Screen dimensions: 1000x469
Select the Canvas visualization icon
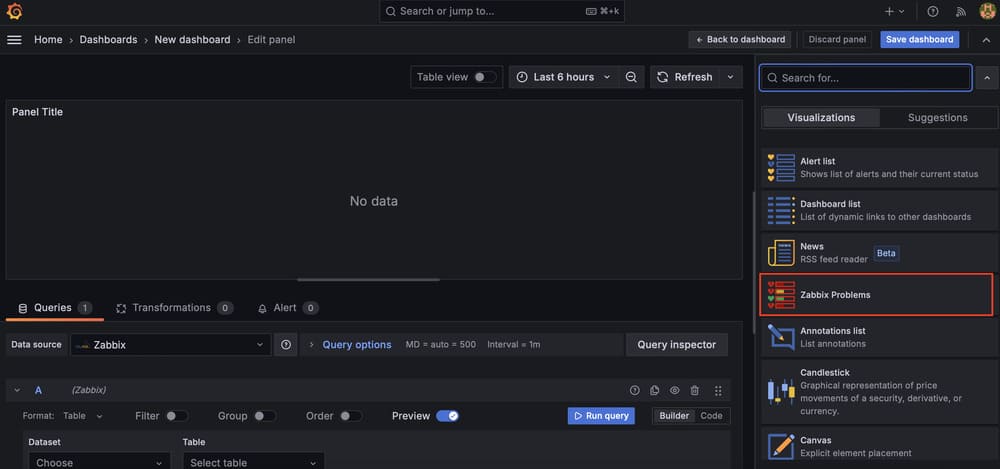tap(781, 447)
